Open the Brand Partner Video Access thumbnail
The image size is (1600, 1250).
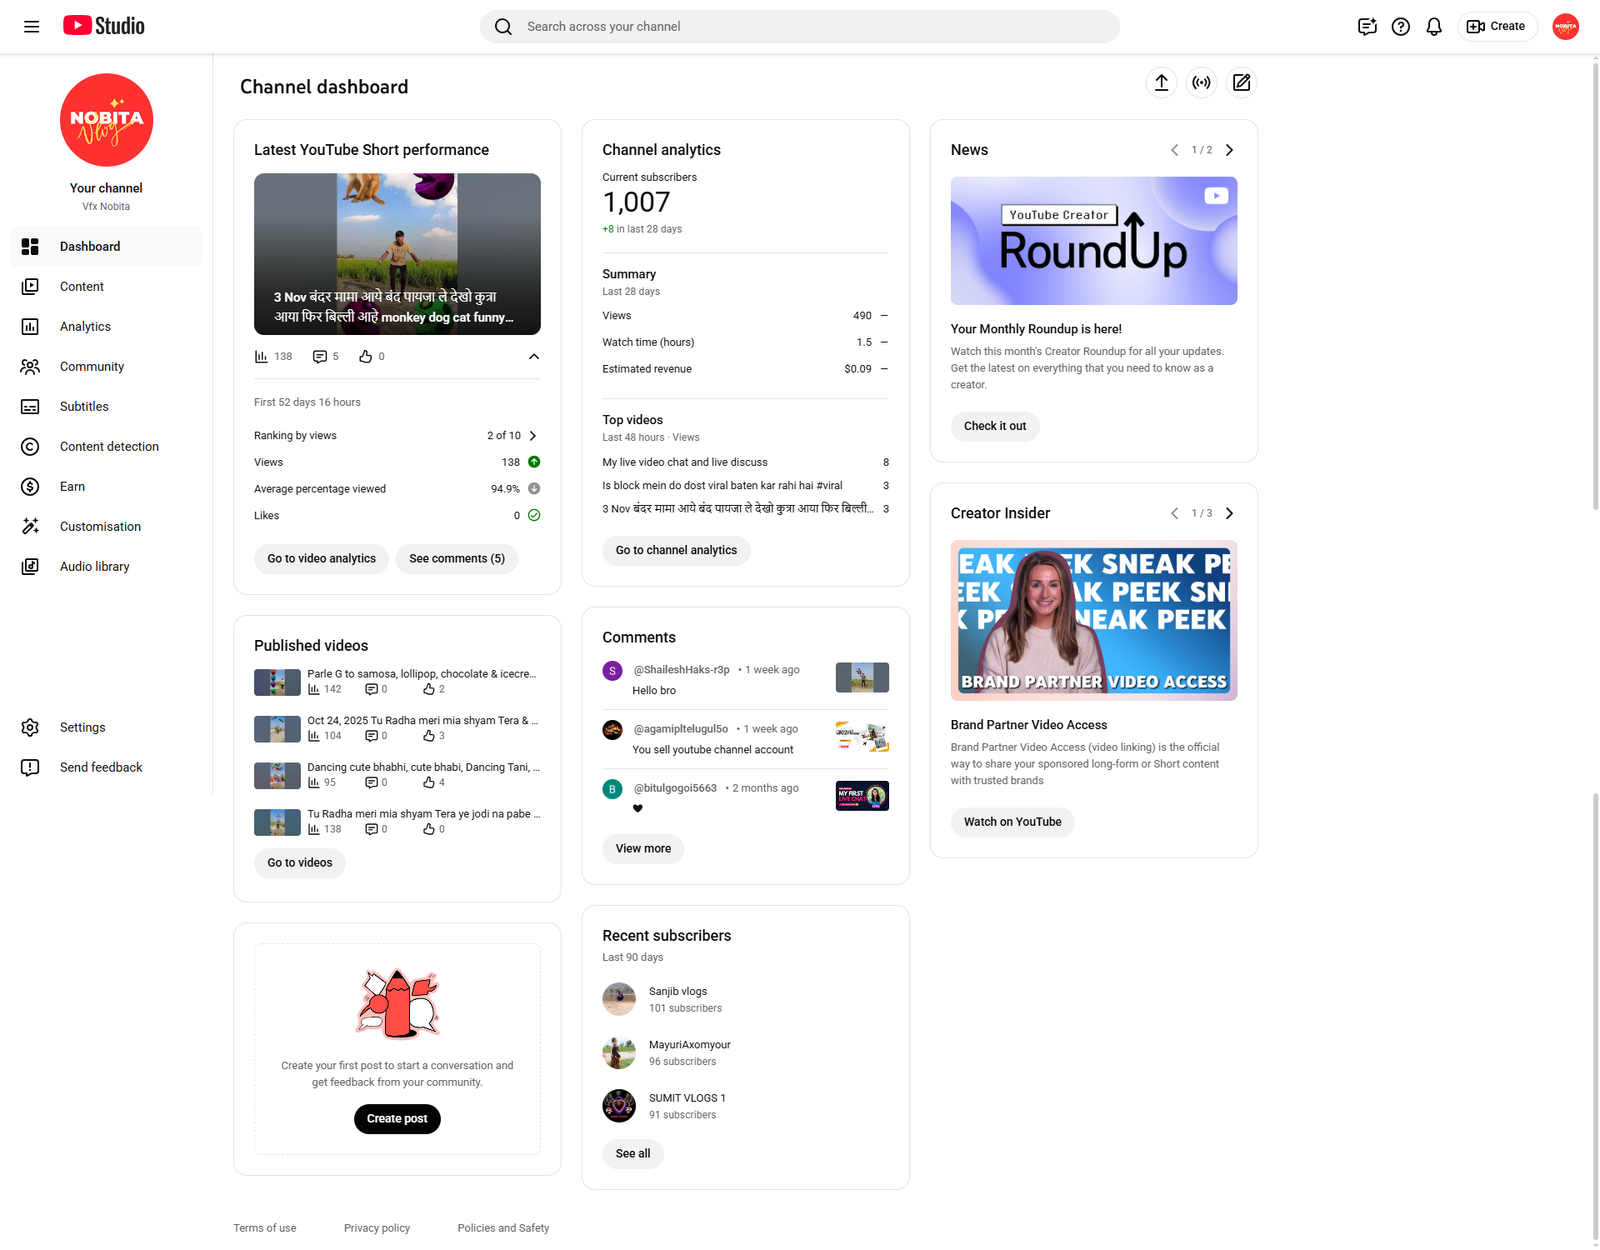[1093, 620]
